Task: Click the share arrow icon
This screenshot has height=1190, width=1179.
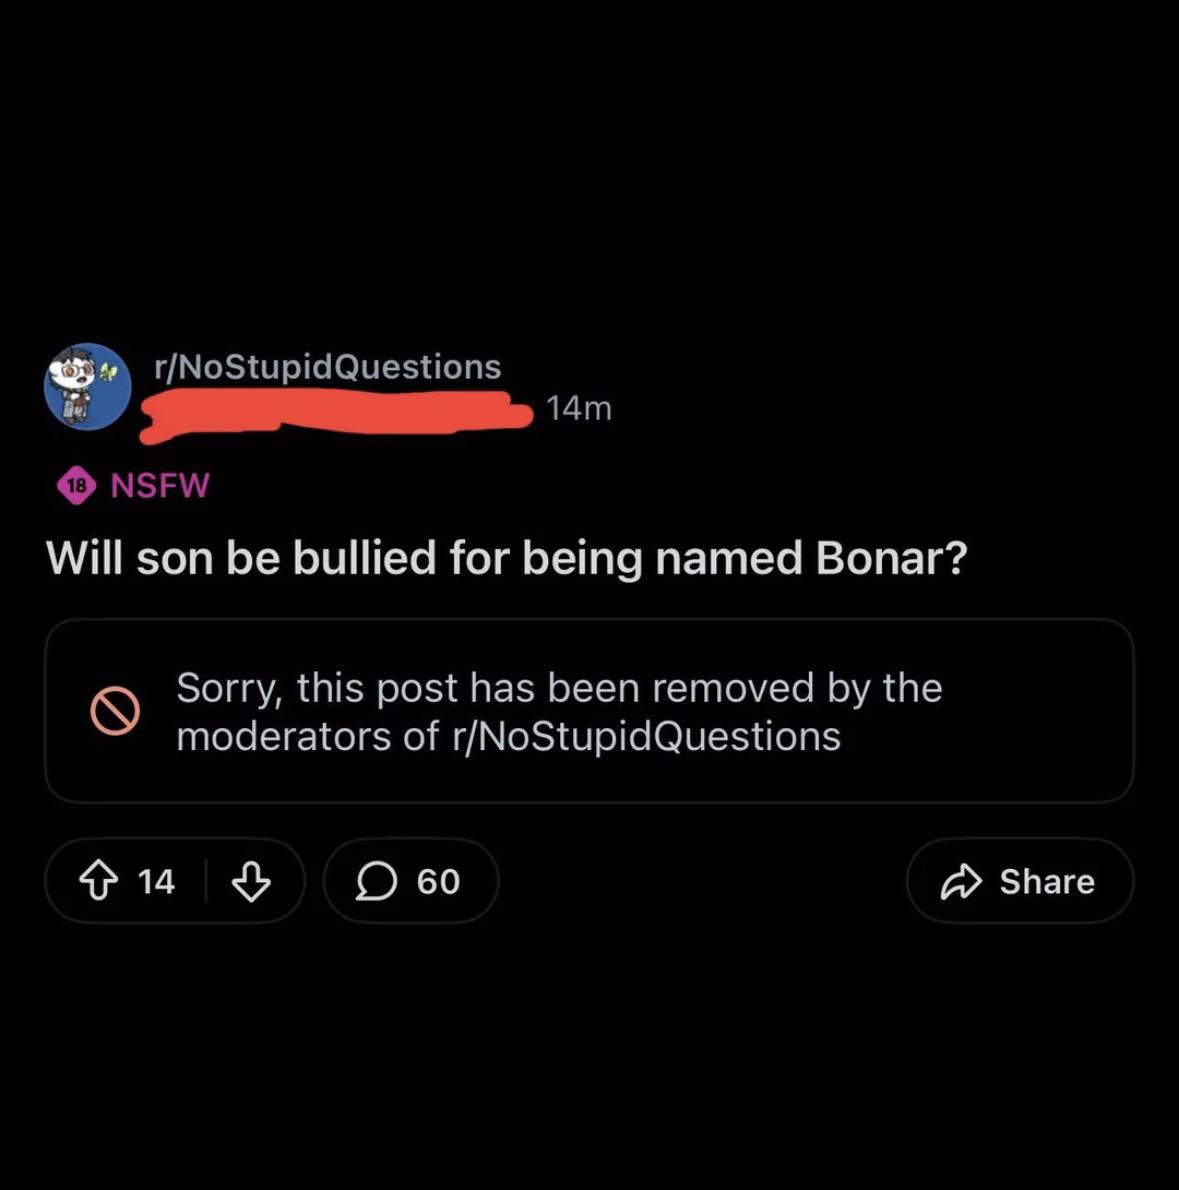Action: click(961, 881)
